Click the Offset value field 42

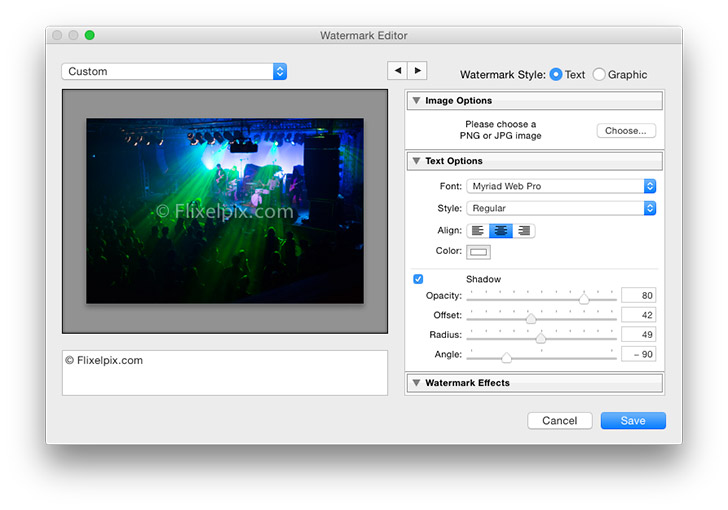point(638,315)
